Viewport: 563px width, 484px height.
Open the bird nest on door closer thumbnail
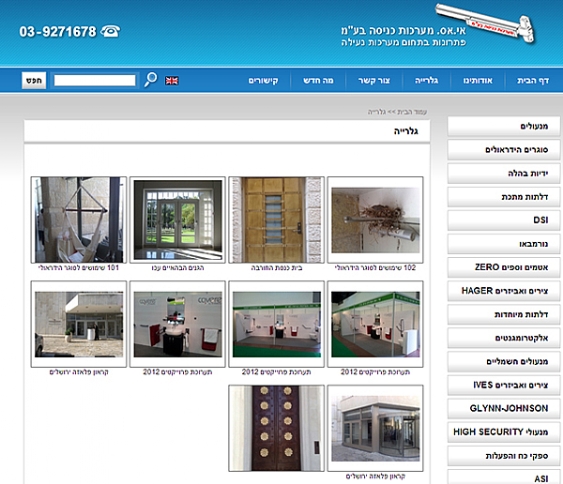coord(375,220)
